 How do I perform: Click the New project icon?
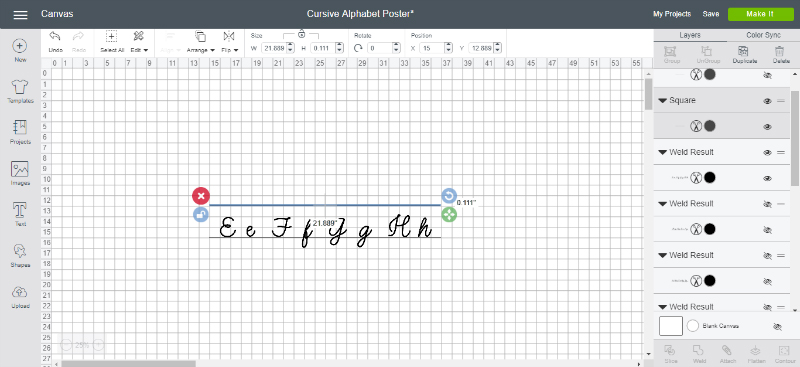[20, 46]
